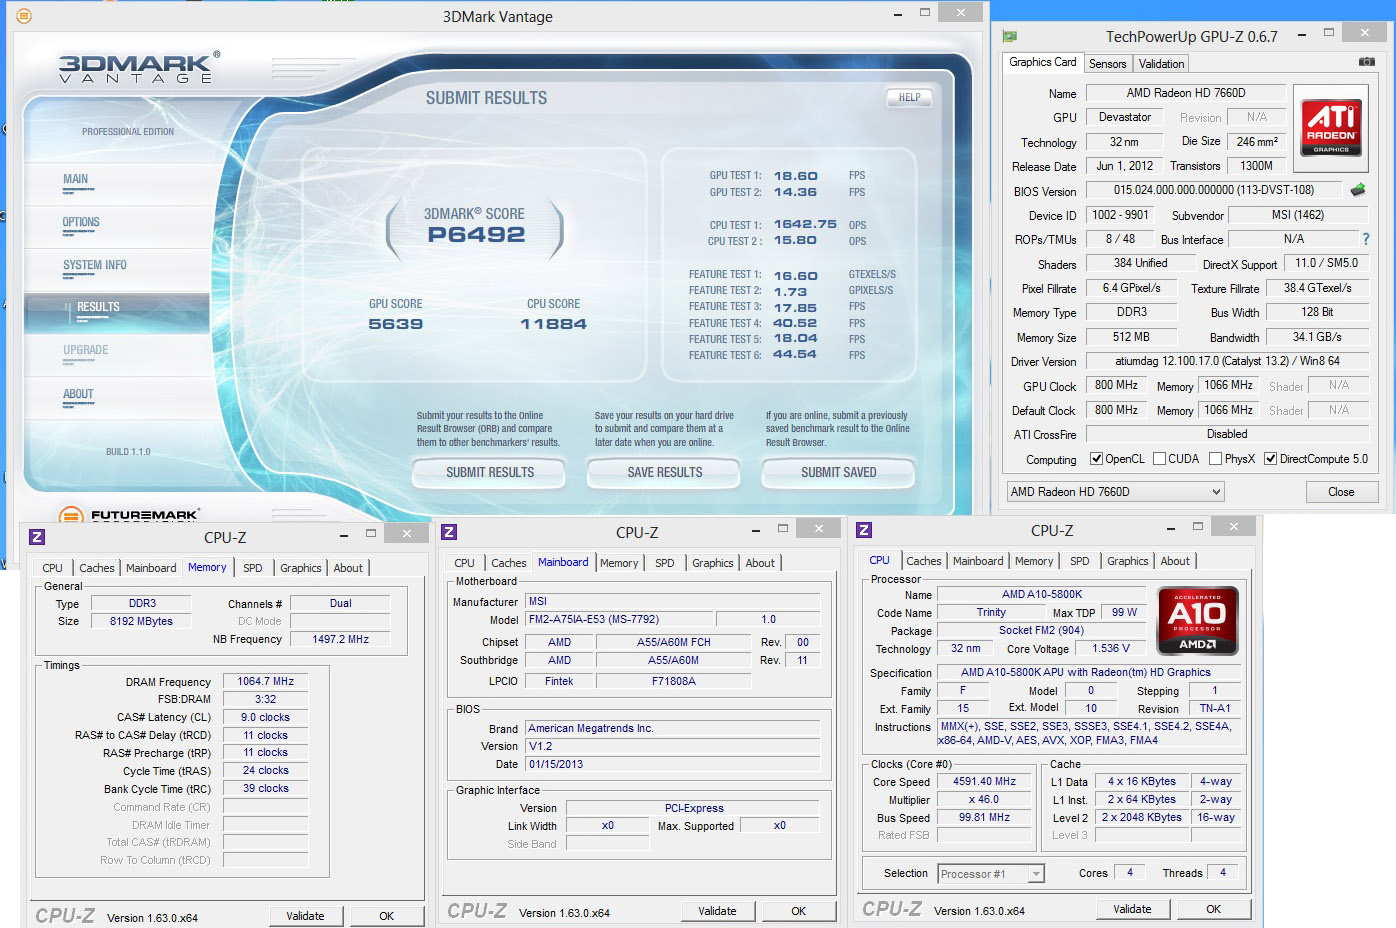The height and width of the screenshot is (928, 1396).
Task: Click the AMD A10 processor logo
Action: [x=1198, y=620]
